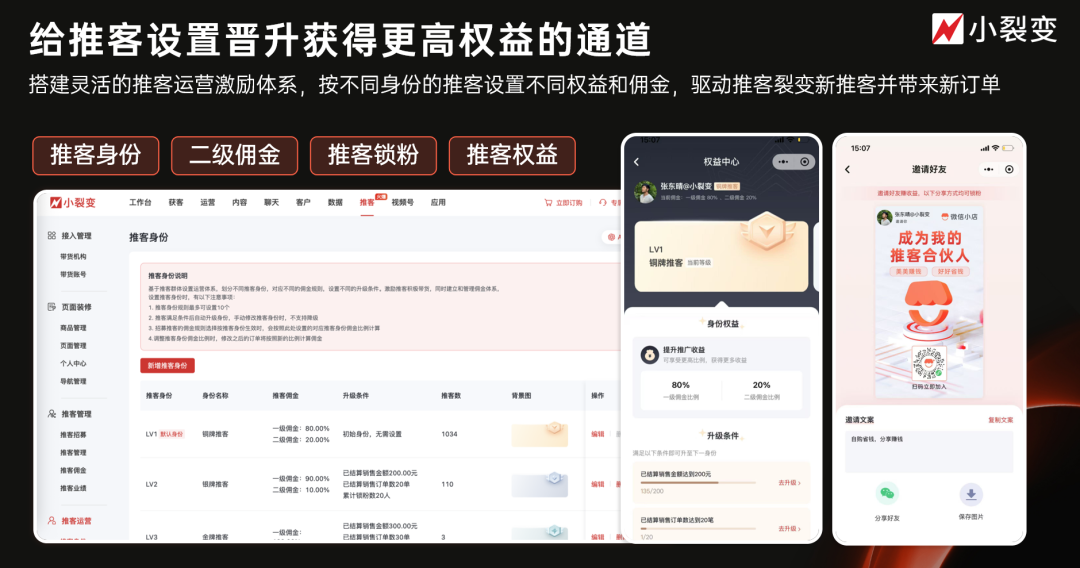
Task: Switch to the 视频号 navigation tab
Action: (x=402, y=202)
